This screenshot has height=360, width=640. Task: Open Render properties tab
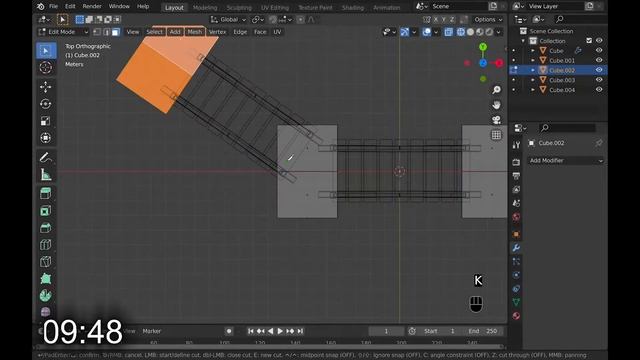click(516, 162)
